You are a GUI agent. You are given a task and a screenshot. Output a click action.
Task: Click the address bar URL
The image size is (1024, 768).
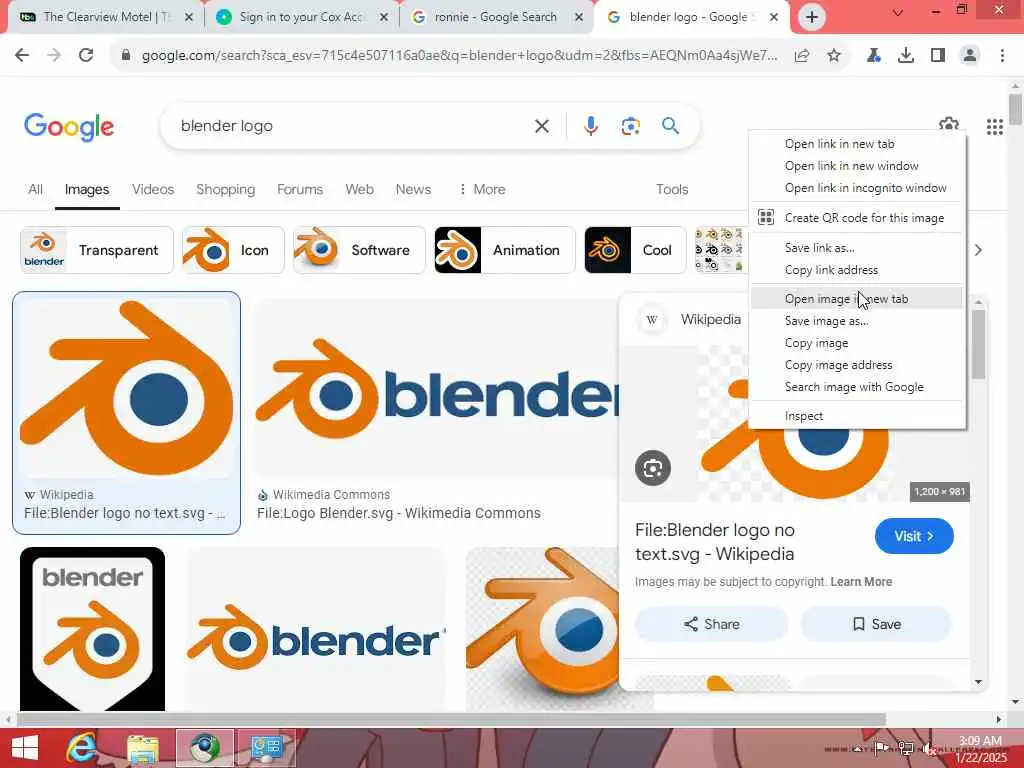point(459,56)
